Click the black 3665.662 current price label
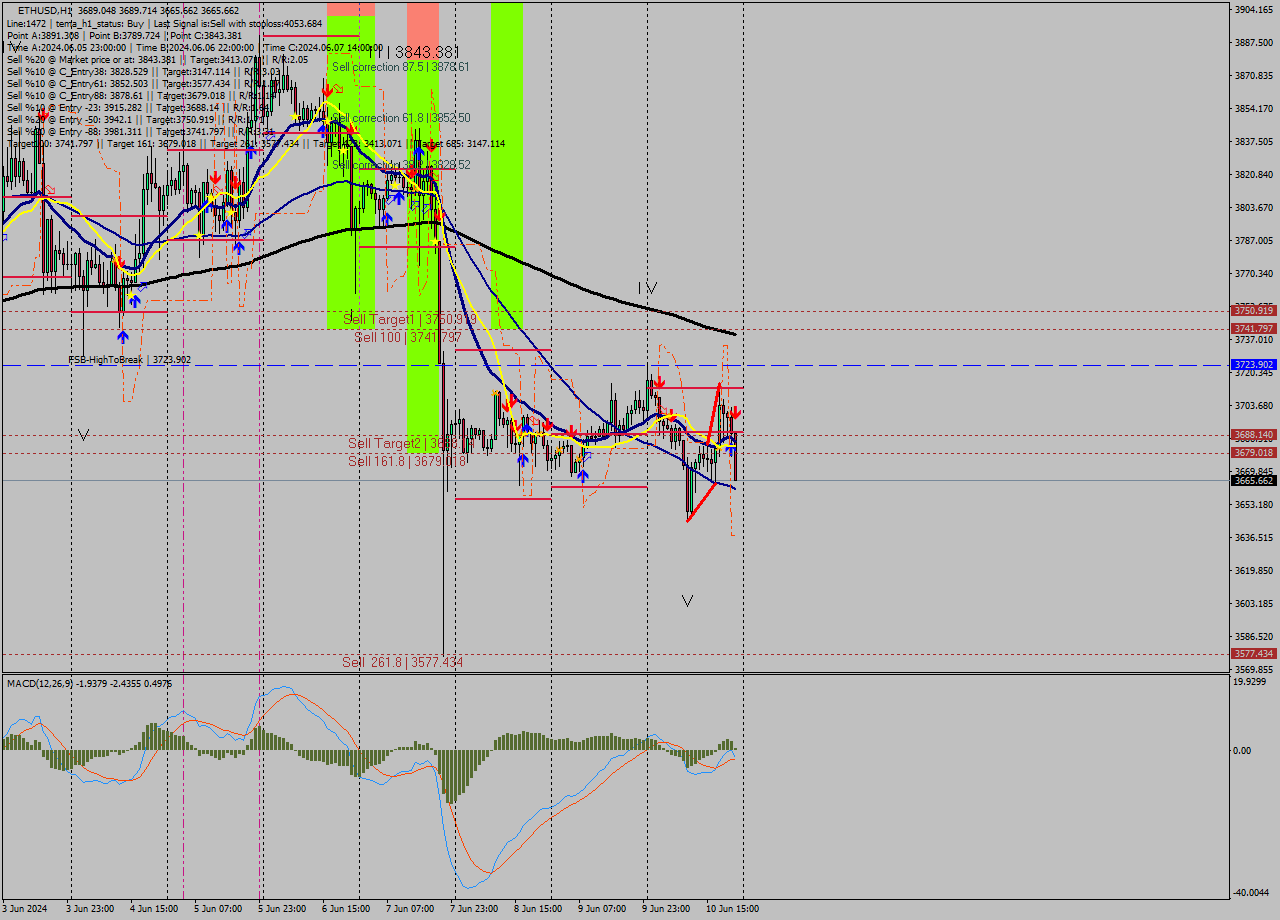 point(1252,480)
